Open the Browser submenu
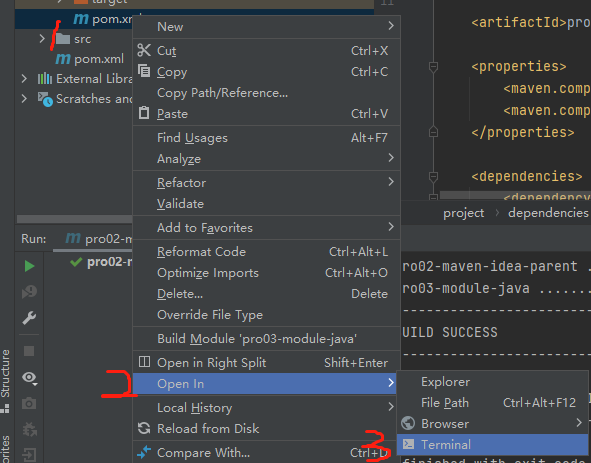Viewport: 591px width, 463px height. (492, 424)
